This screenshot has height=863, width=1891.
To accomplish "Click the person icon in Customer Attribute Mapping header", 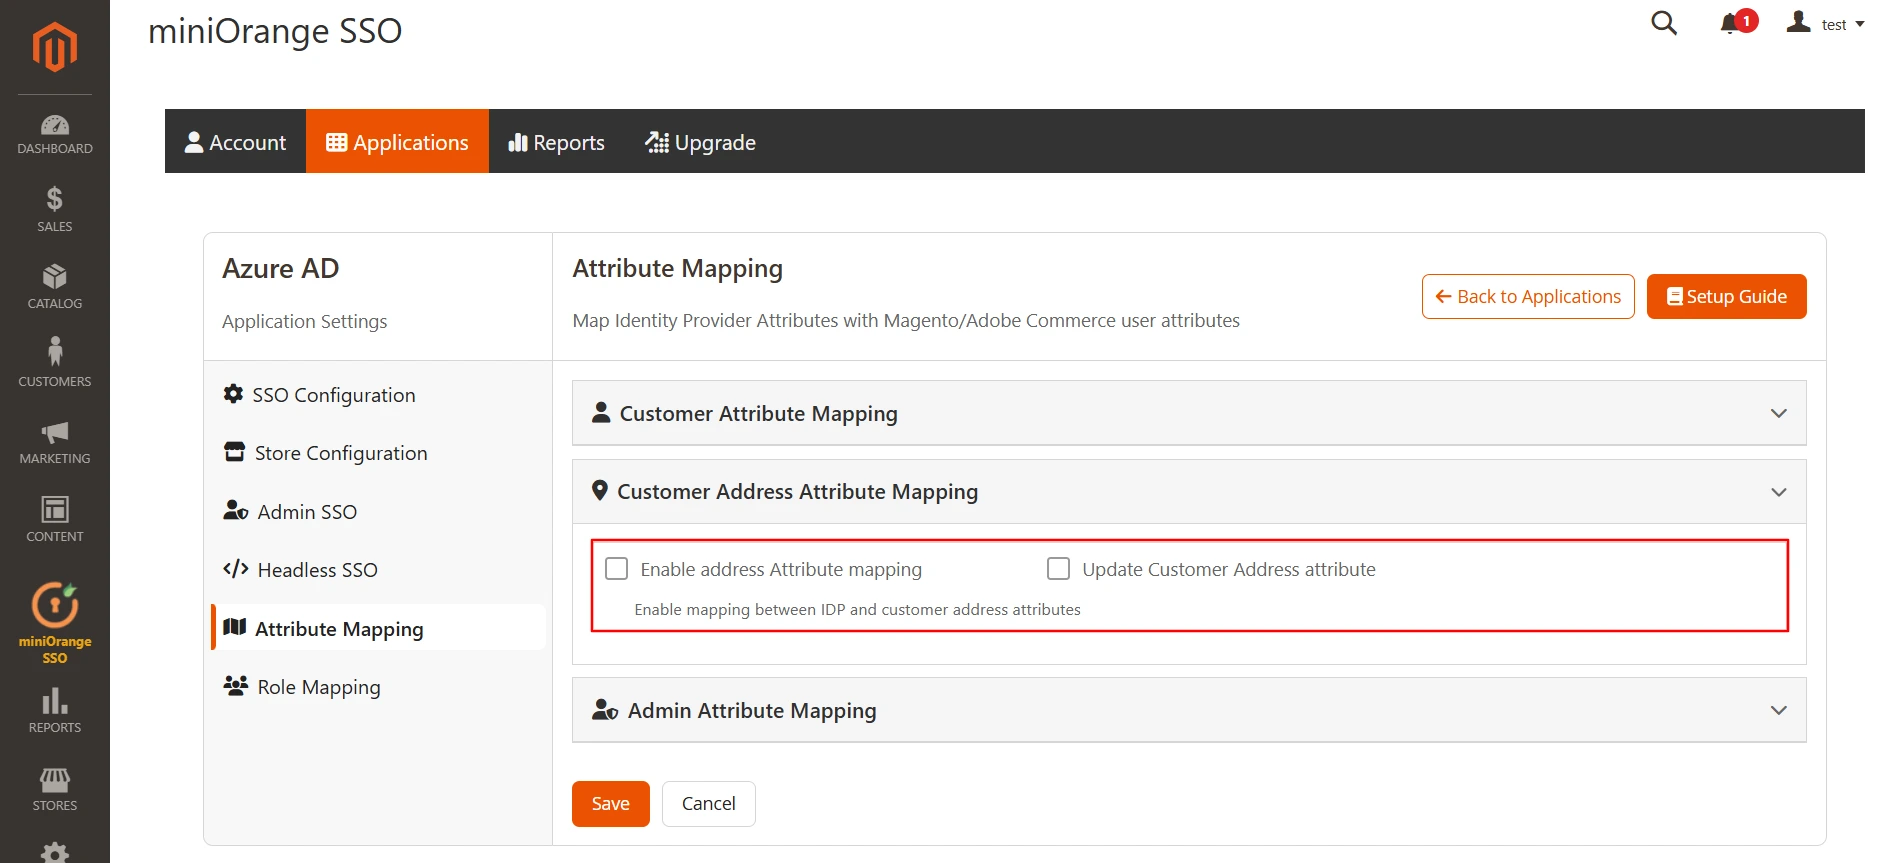I will coord(601,412).
